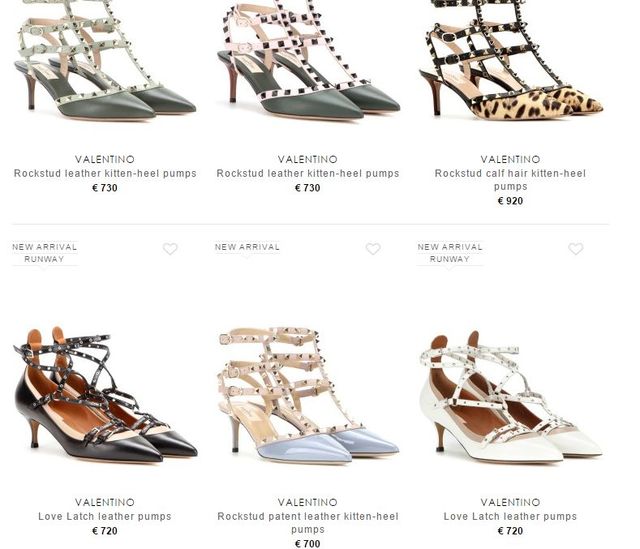Open the white Love Latch pumps image
640x549 pixels.
point(511,396)
